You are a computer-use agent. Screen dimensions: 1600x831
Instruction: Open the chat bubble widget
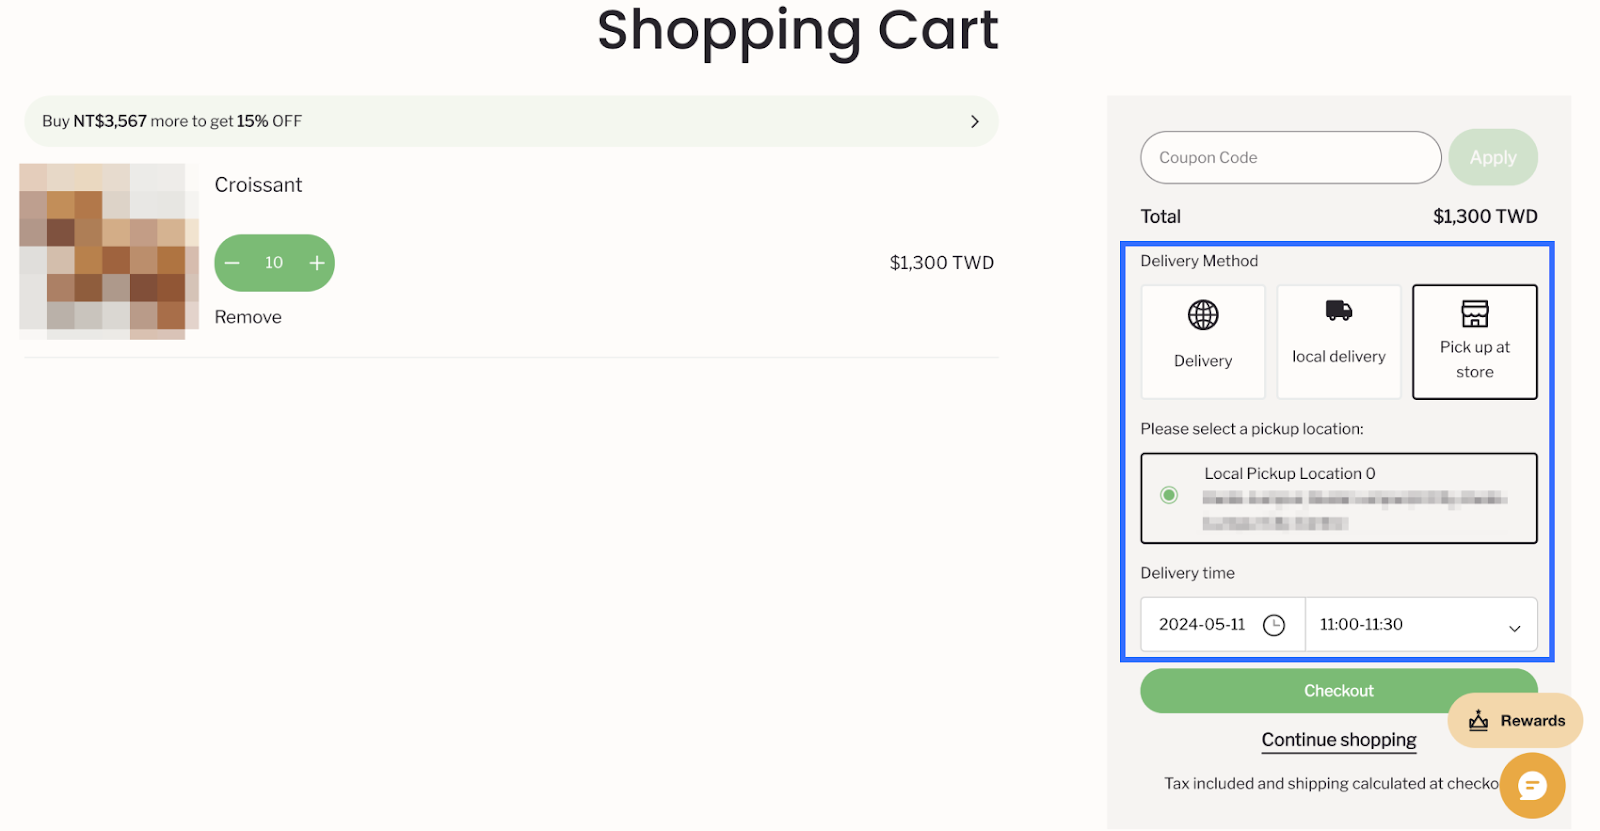click(x=1531, y=786)
